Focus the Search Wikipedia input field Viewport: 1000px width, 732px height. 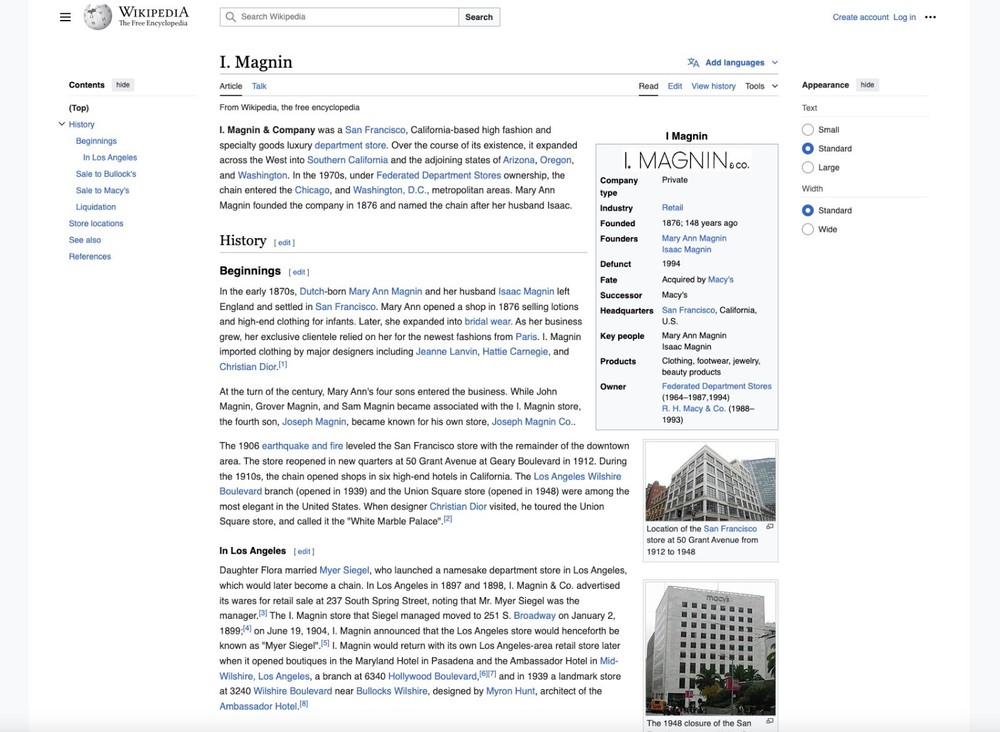[339, 17]
